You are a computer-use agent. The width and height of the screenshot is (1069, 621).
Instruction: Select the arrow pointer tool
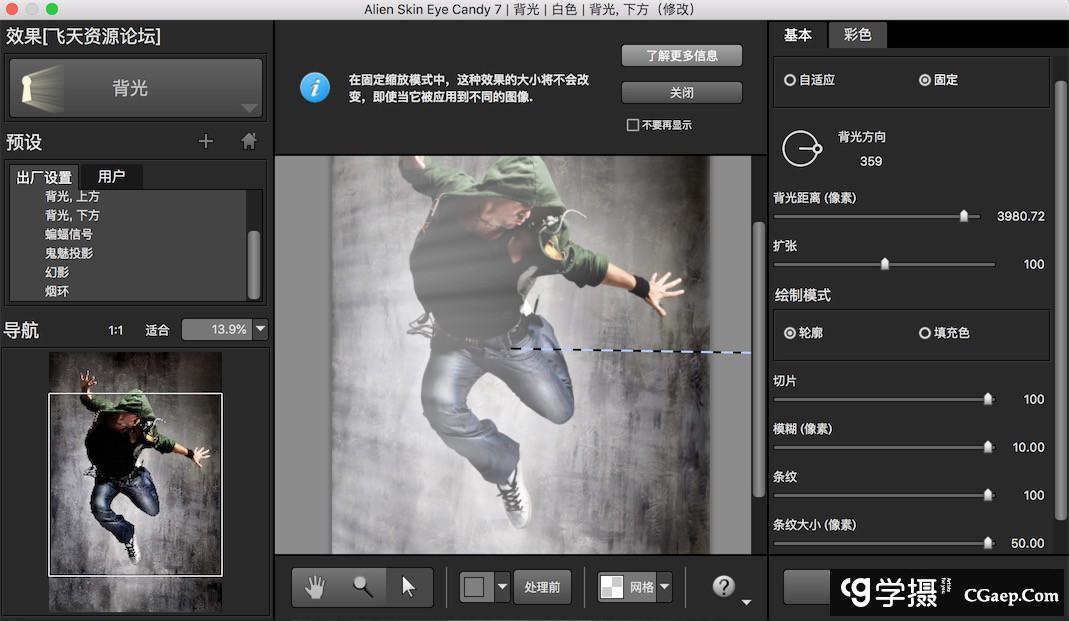tap(408, 587)
